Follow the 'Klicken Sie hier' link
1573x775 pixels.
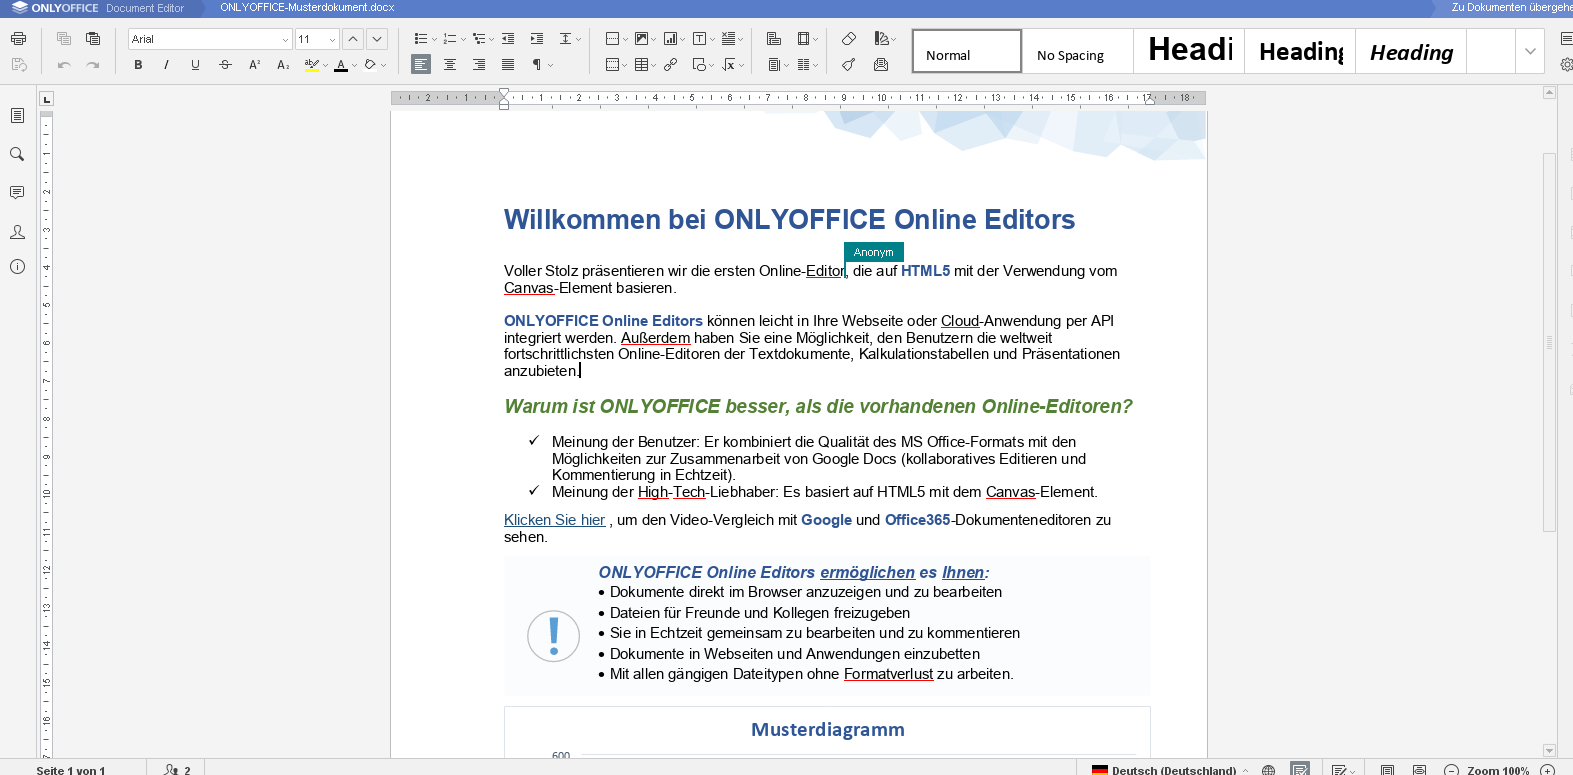[554, 520]
